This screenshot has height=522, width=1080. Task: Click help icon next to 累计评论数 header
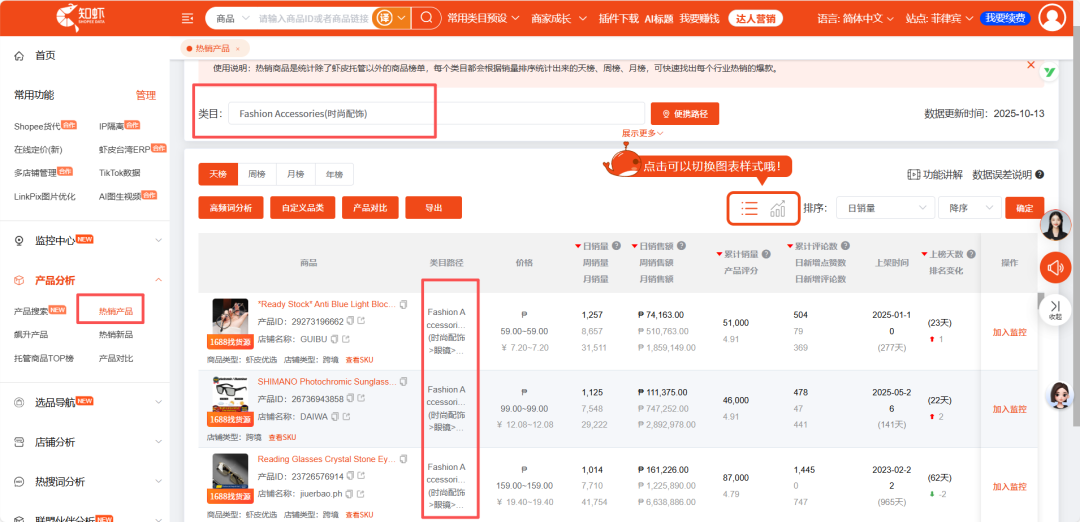coord(845,246)
